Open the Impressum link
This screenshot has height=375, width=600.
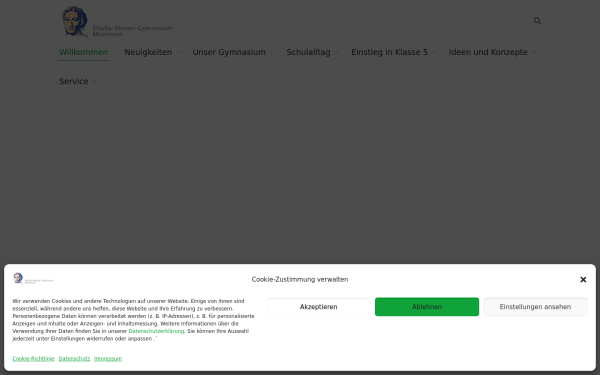tap(108, 359)
